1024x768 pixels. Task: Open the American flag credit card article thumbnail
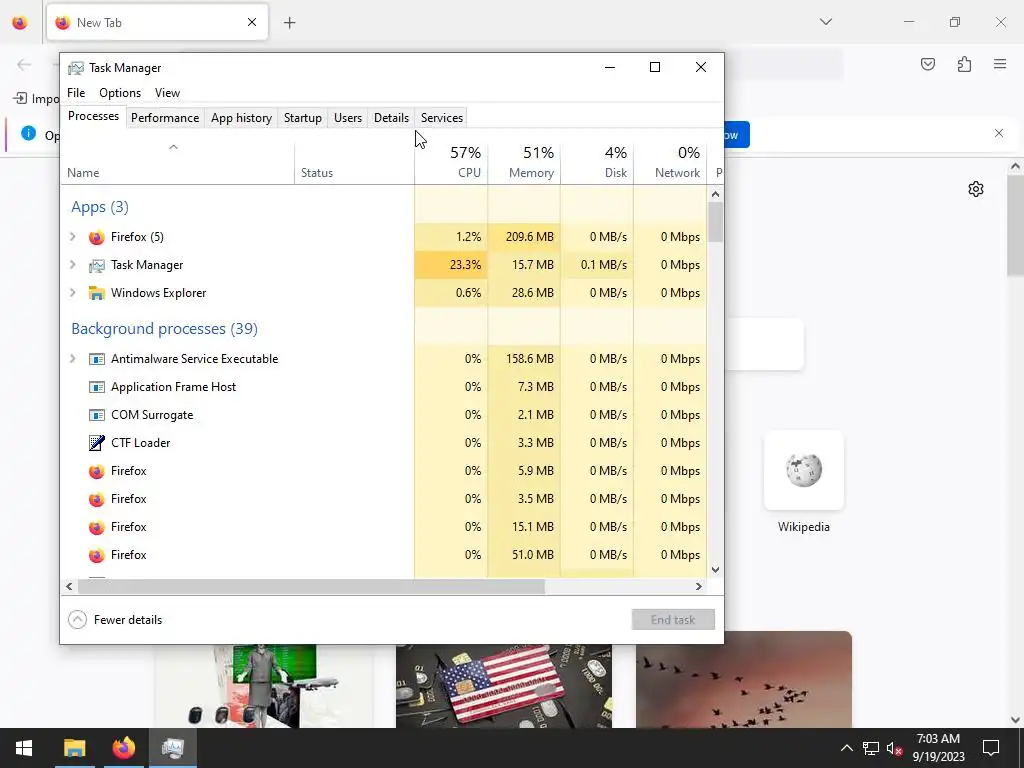coord(504,686)
